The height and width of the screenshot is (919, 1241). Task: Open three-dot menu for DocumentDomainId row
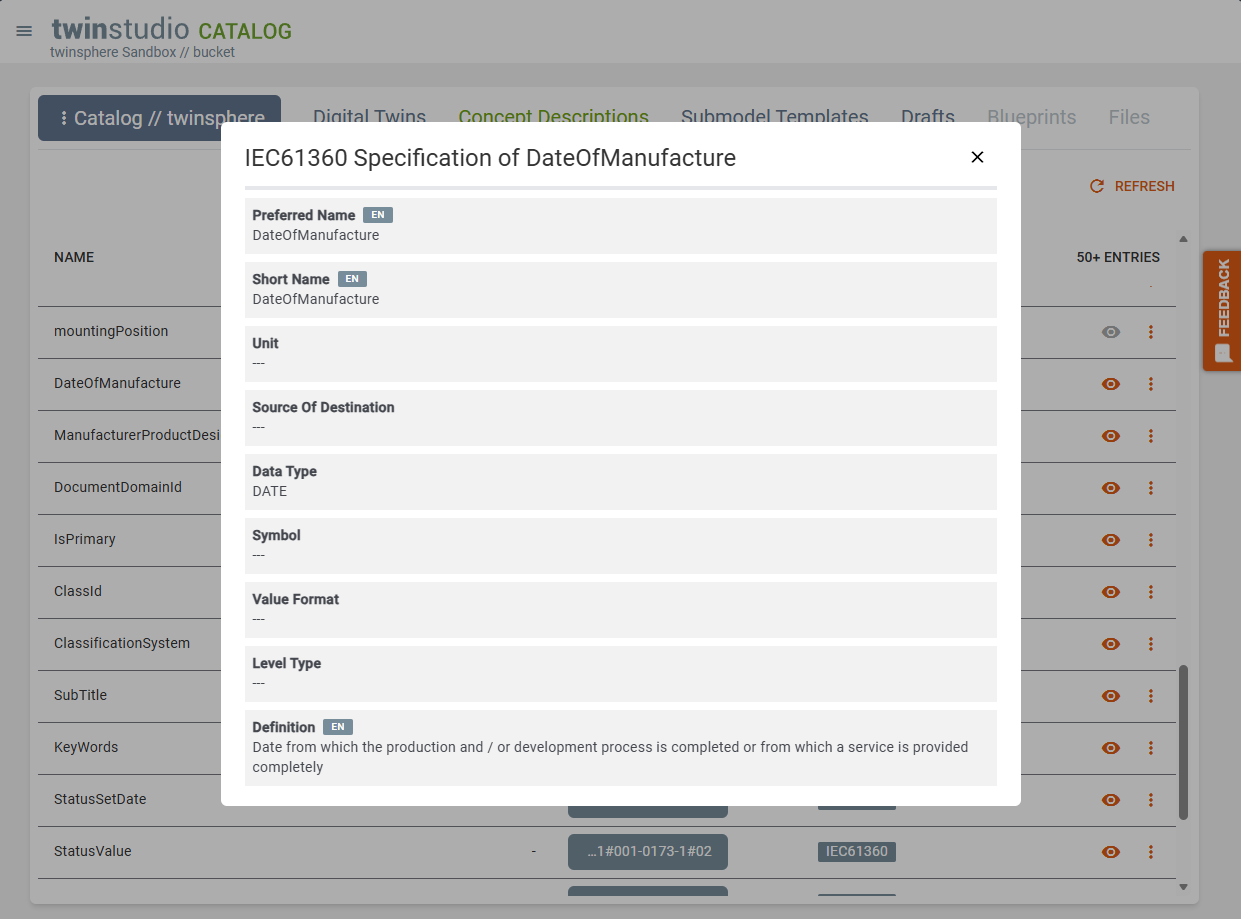(x=1151, y=488)
